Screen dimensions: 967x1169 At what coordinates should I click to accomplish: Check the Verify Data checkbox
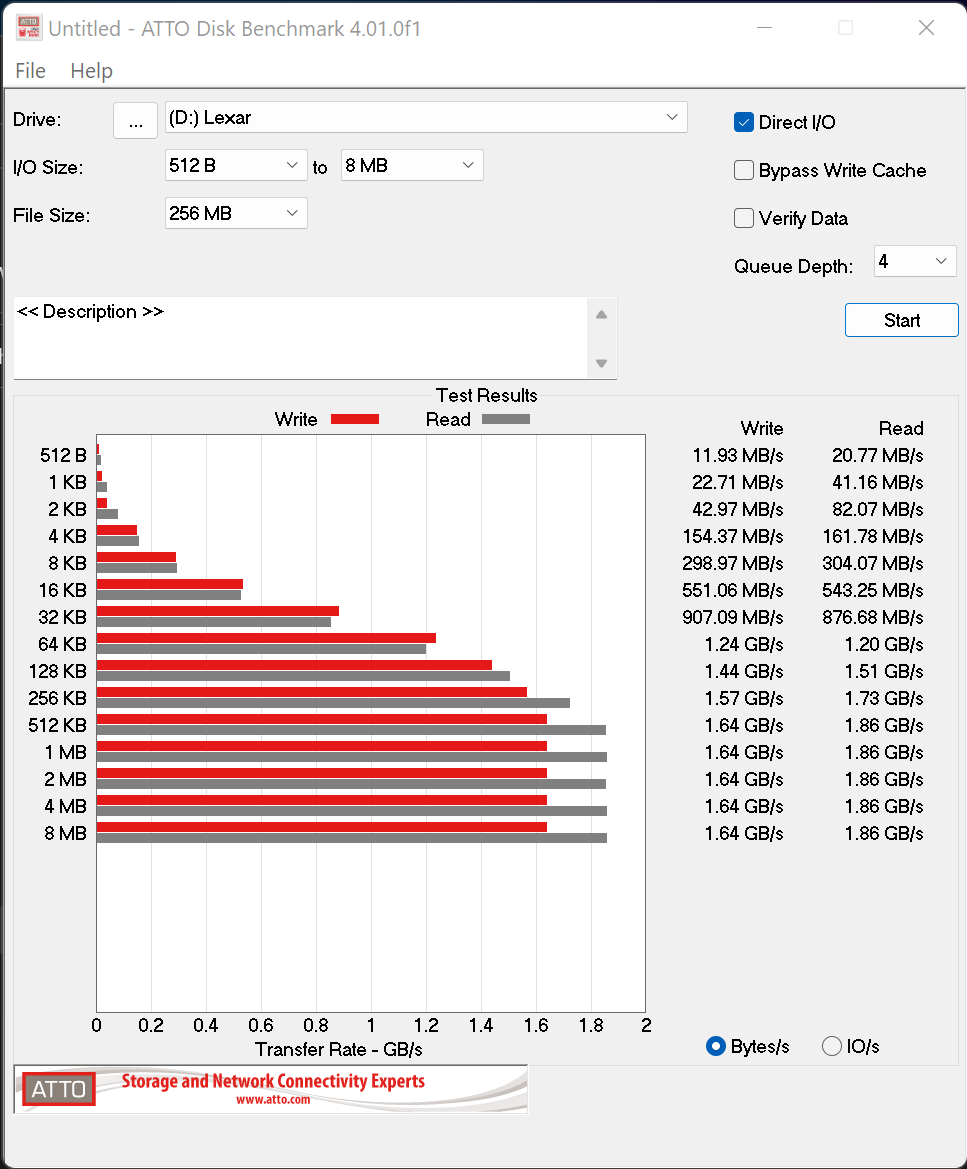[744, 218]
